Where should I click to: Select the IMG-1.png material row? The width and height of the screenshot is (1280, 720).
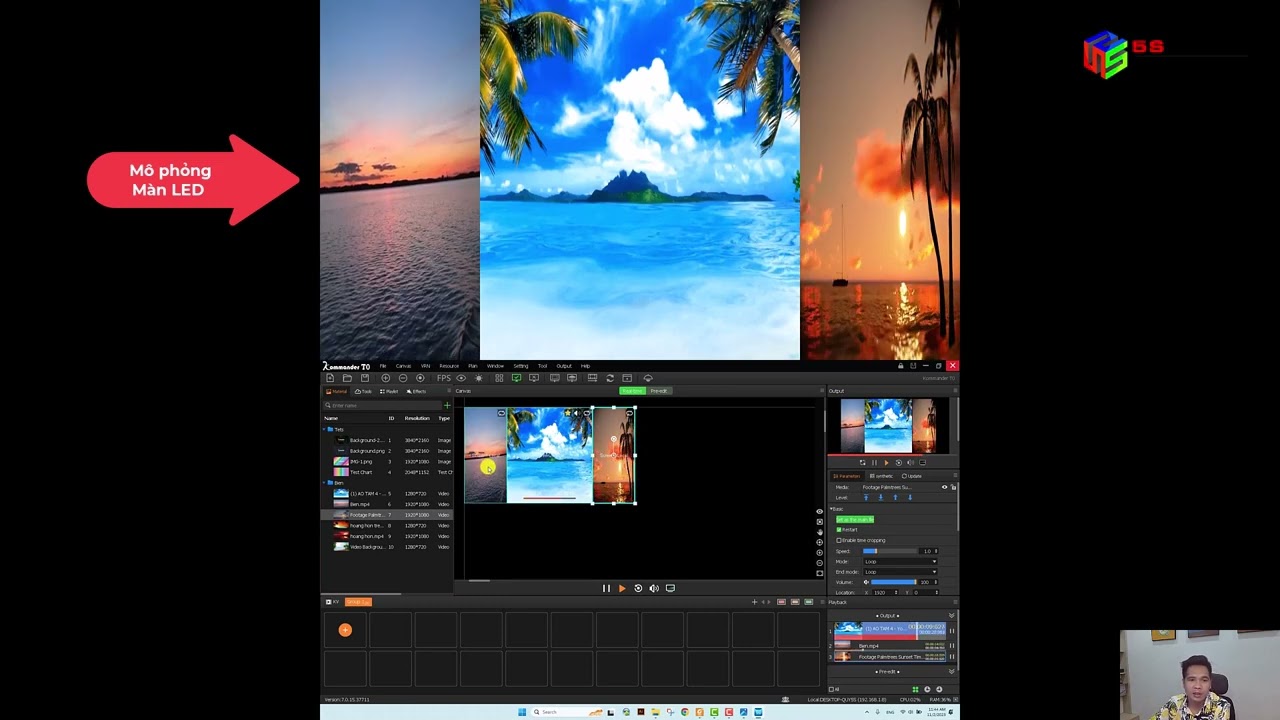pos(387,461)
